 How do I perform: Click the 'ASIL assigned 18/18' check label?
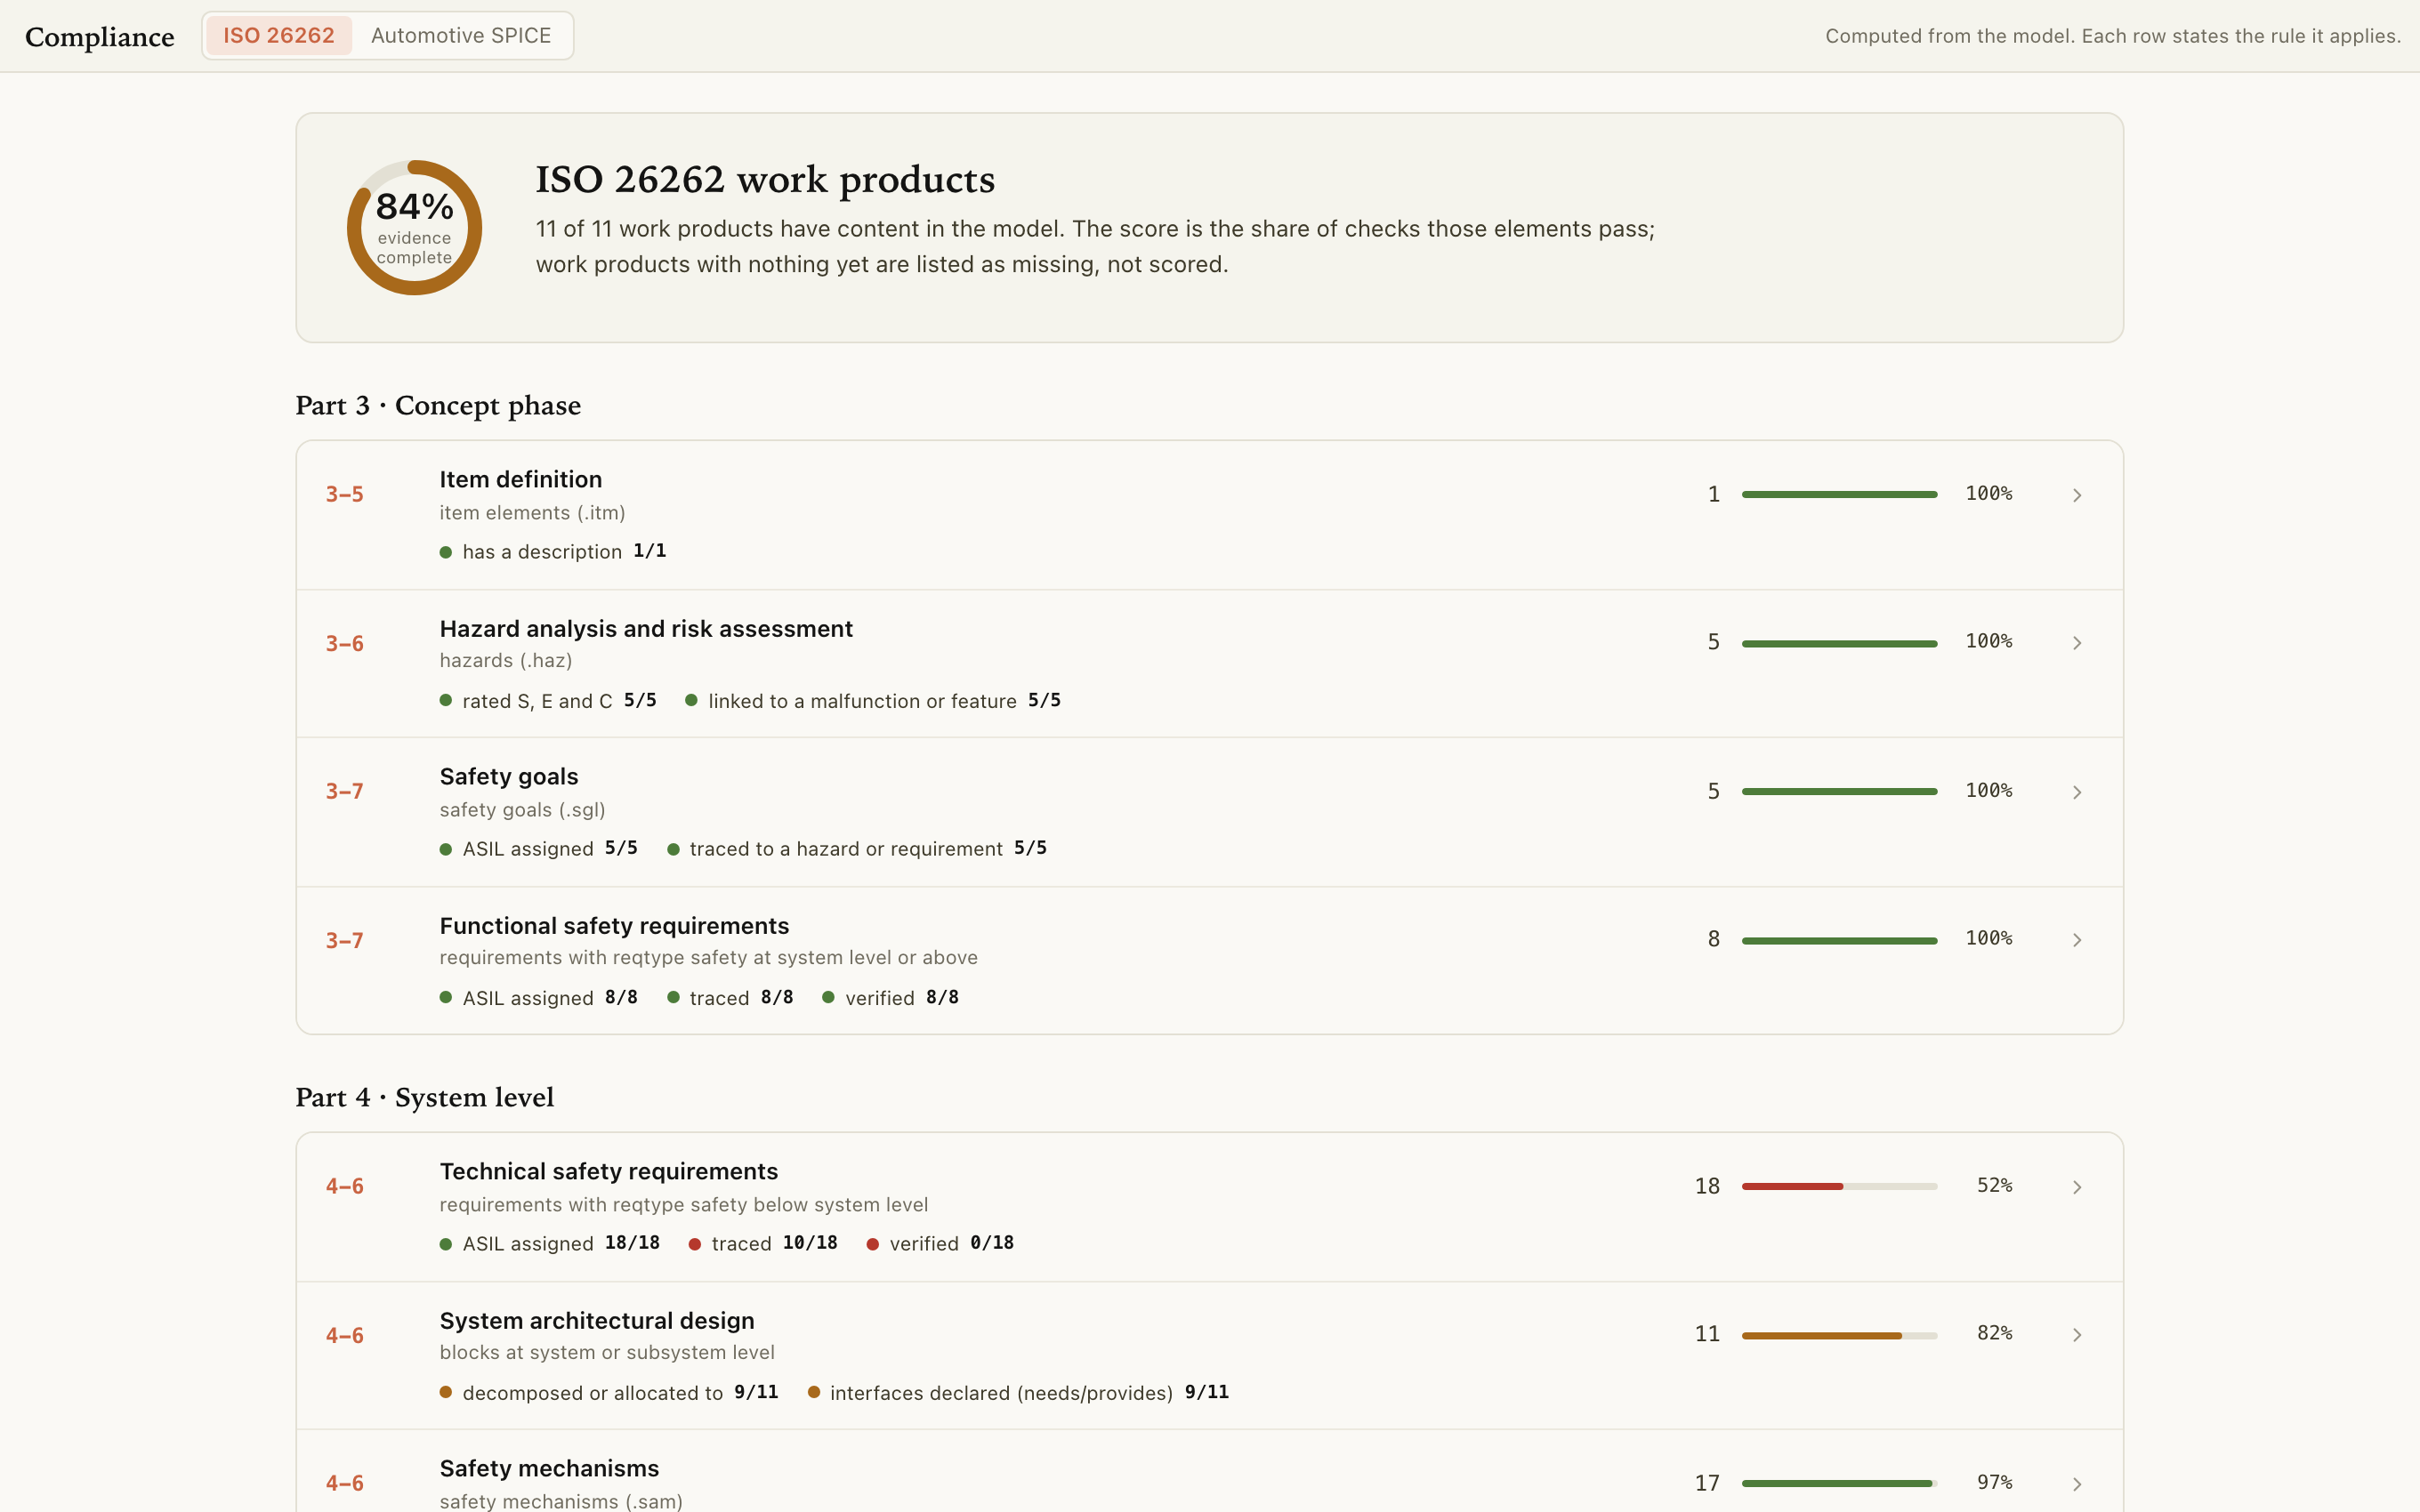(x=550, y=1244)
